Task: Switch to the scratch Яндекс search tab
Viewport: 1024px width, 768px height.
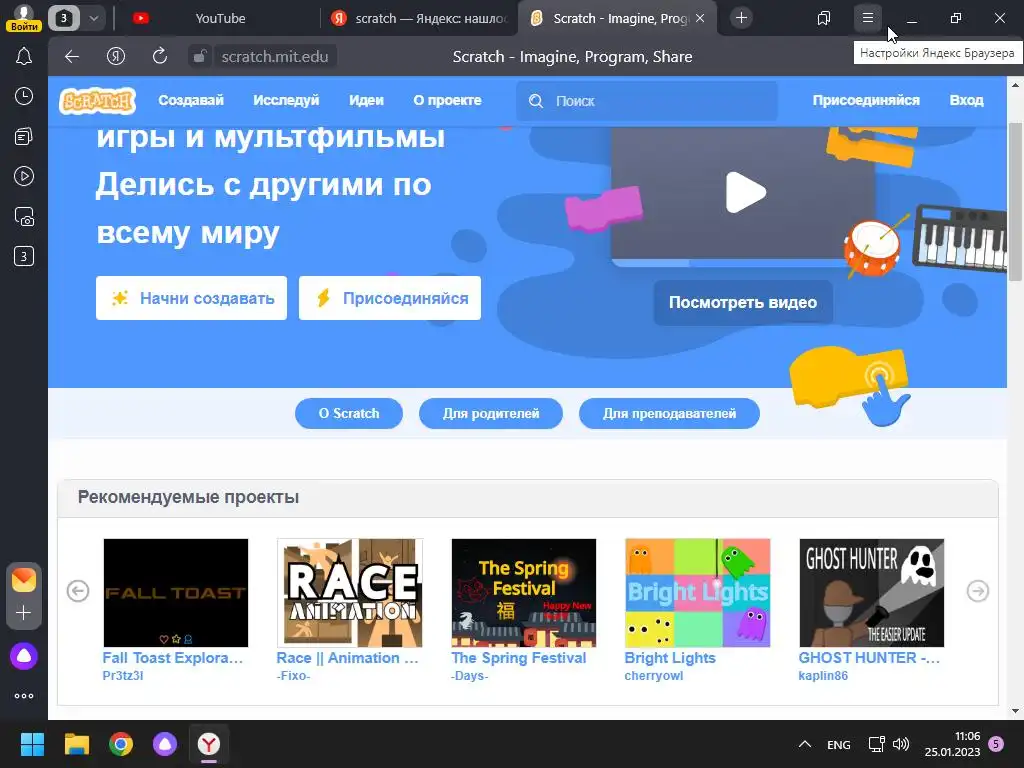Action: (x=419, y=18)
